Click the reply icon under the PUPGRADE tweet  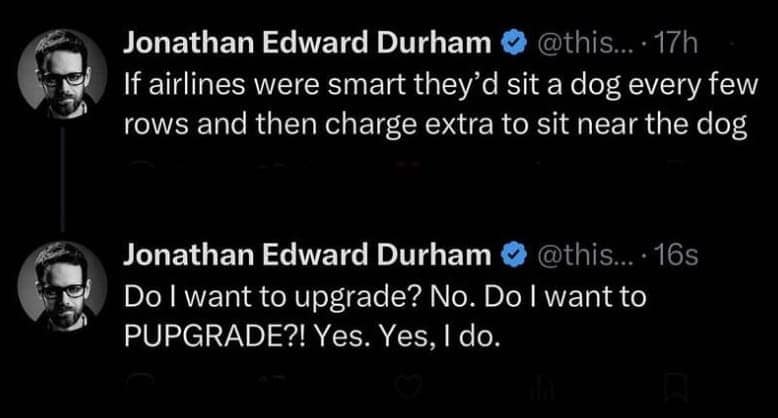tap(137, 386)
